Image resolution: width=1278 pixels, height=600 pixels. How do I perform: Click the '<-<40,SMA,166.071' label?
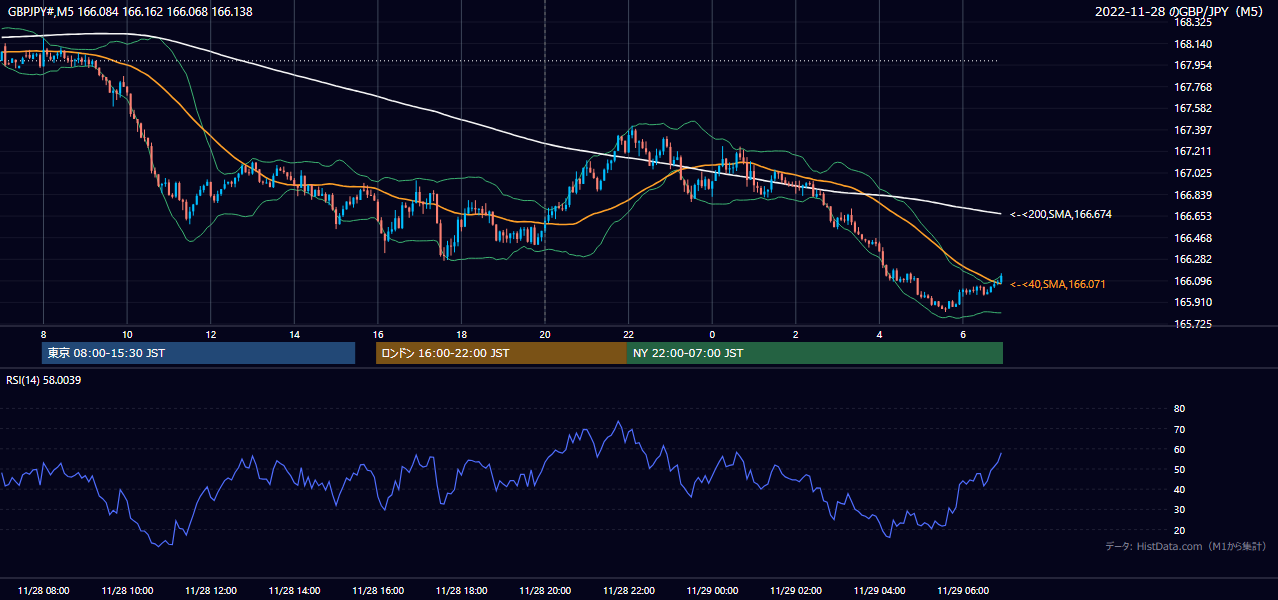click(1058, 285)
